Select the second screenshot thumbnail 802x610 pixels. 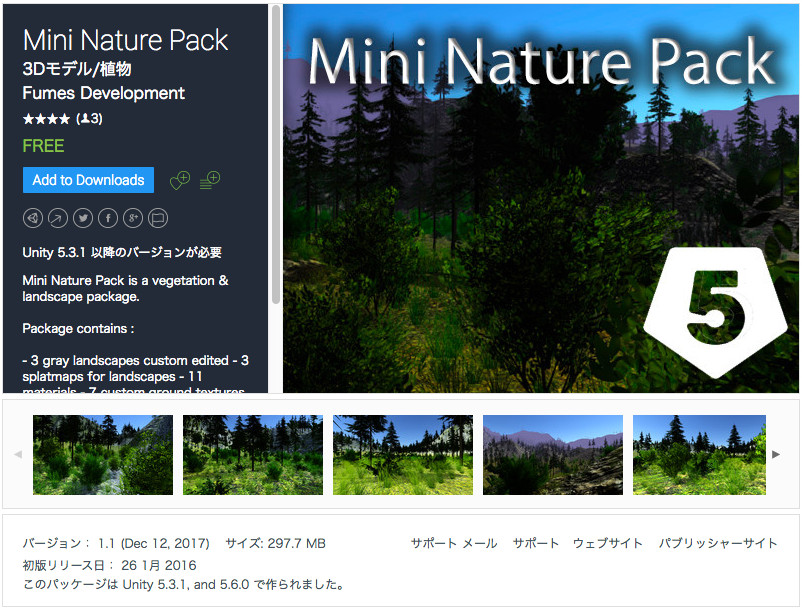coord(253,455)
